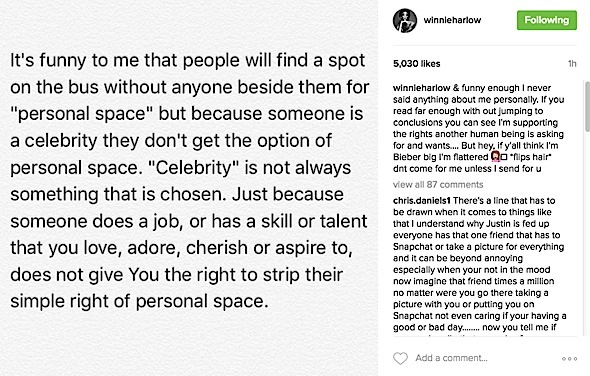Click the Add a comment field

(451, 358)
